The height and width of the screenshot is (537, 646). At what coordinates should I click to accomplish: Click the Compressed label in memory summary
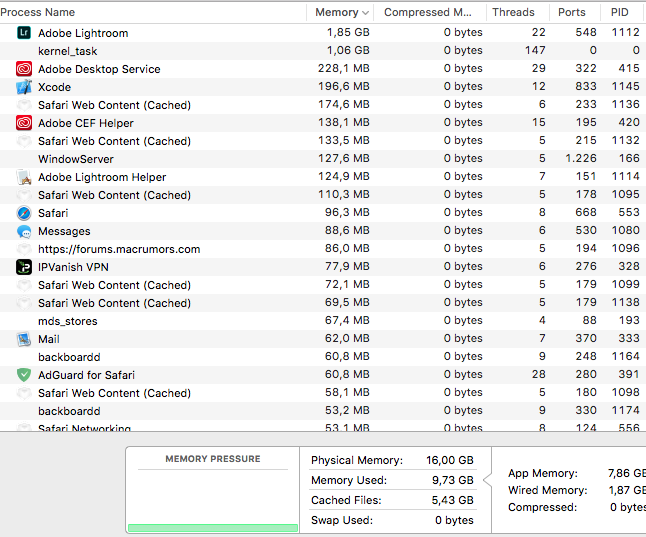coord(542,507)
